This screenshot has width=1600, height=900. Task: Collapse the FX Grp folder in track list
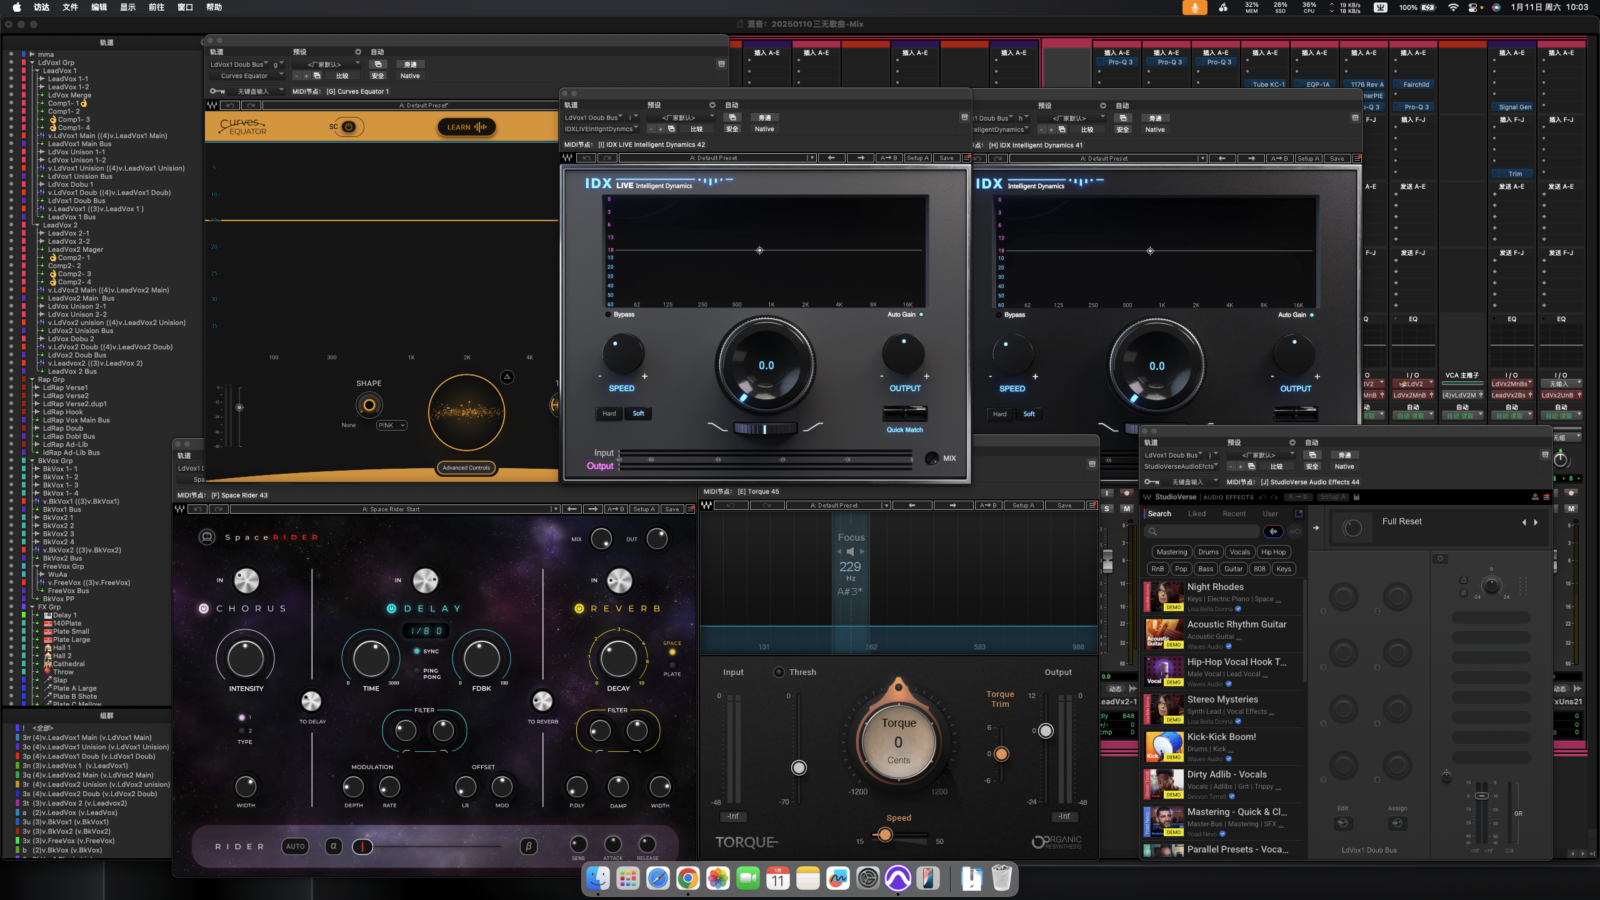[x=33, y=607]
